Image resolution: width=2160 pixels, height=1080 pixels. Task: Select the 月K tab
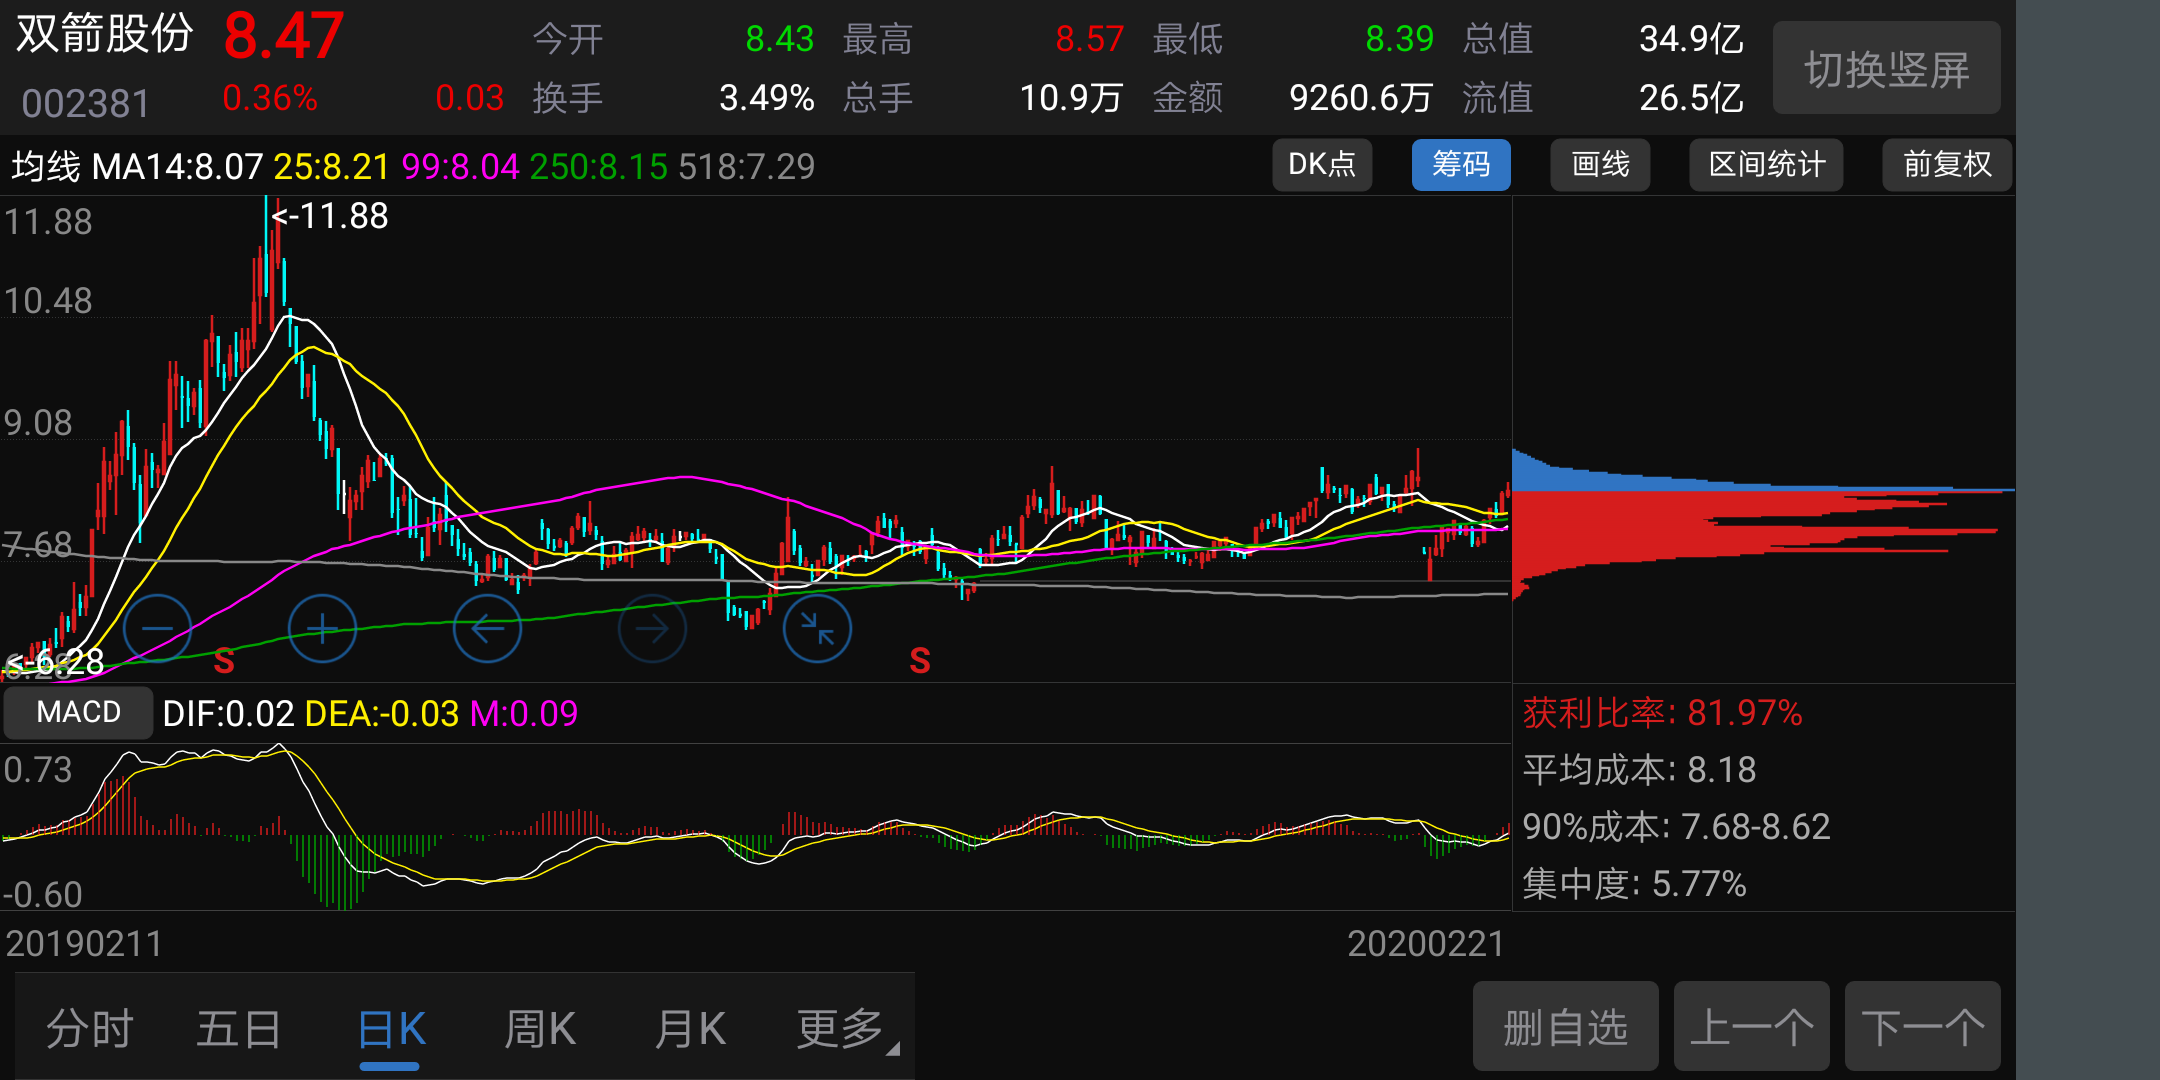(689, 1028)
